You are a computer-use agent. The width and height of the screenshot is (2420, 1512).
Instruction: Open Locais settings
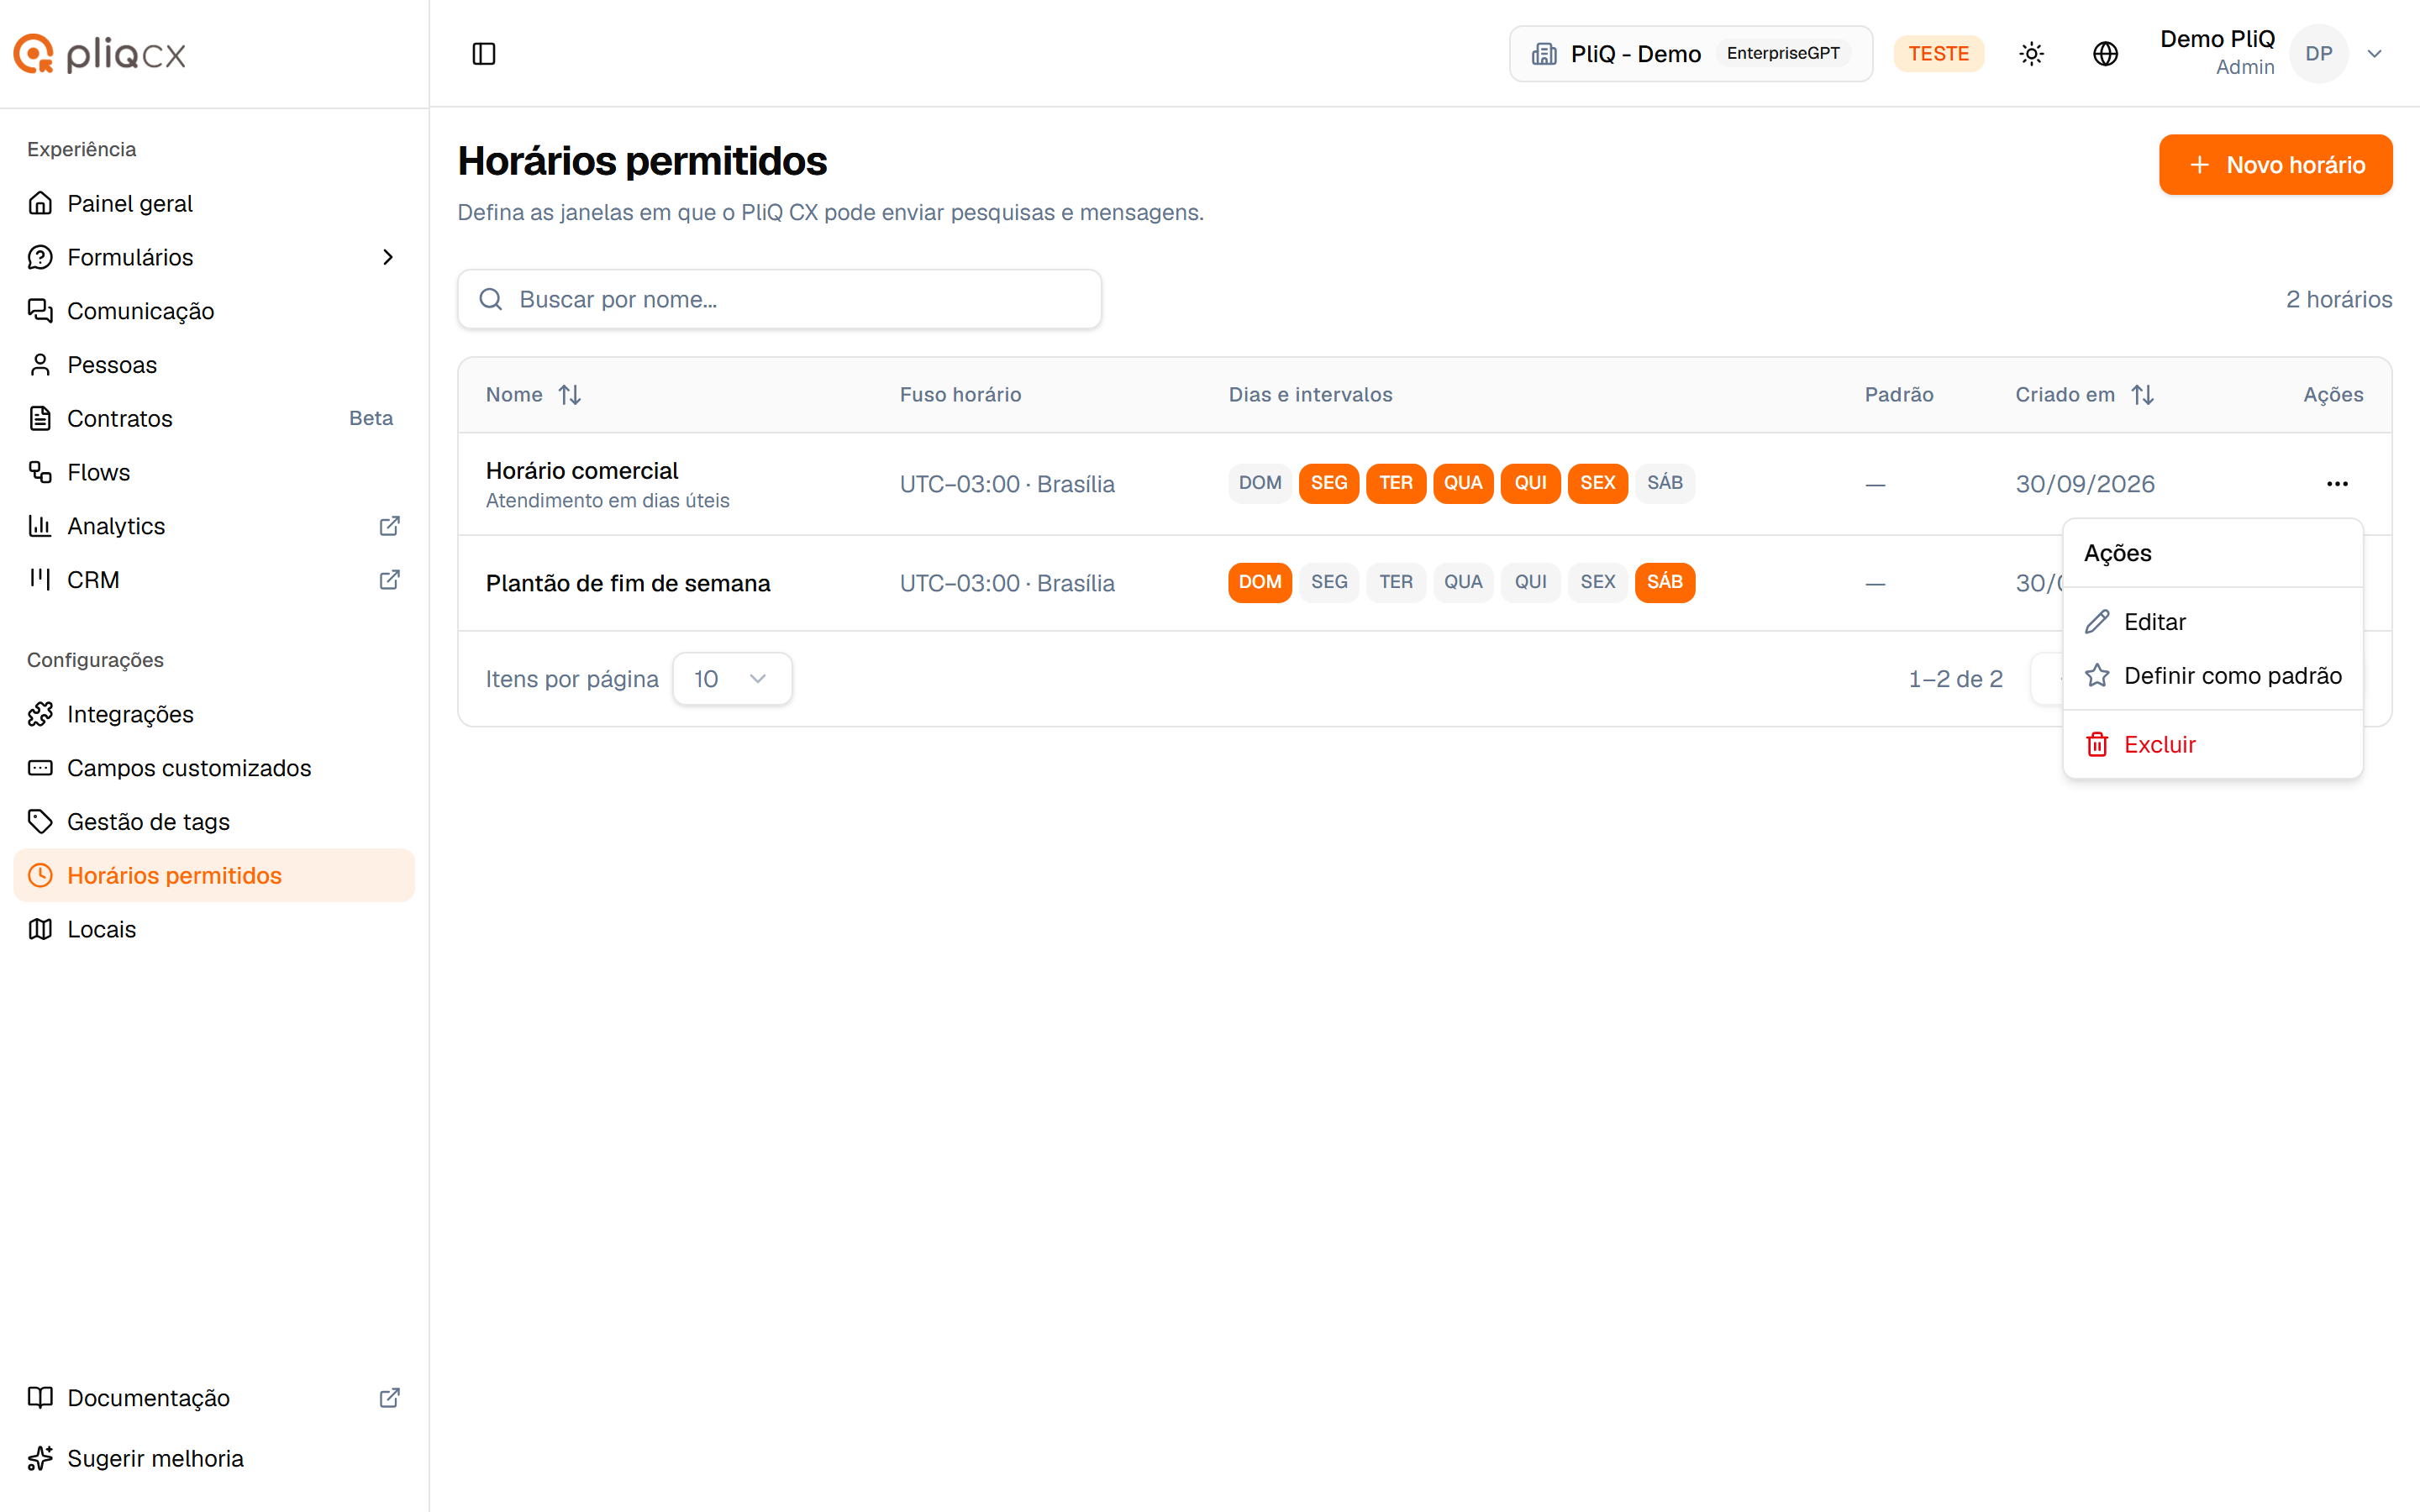tap(214, 929)
